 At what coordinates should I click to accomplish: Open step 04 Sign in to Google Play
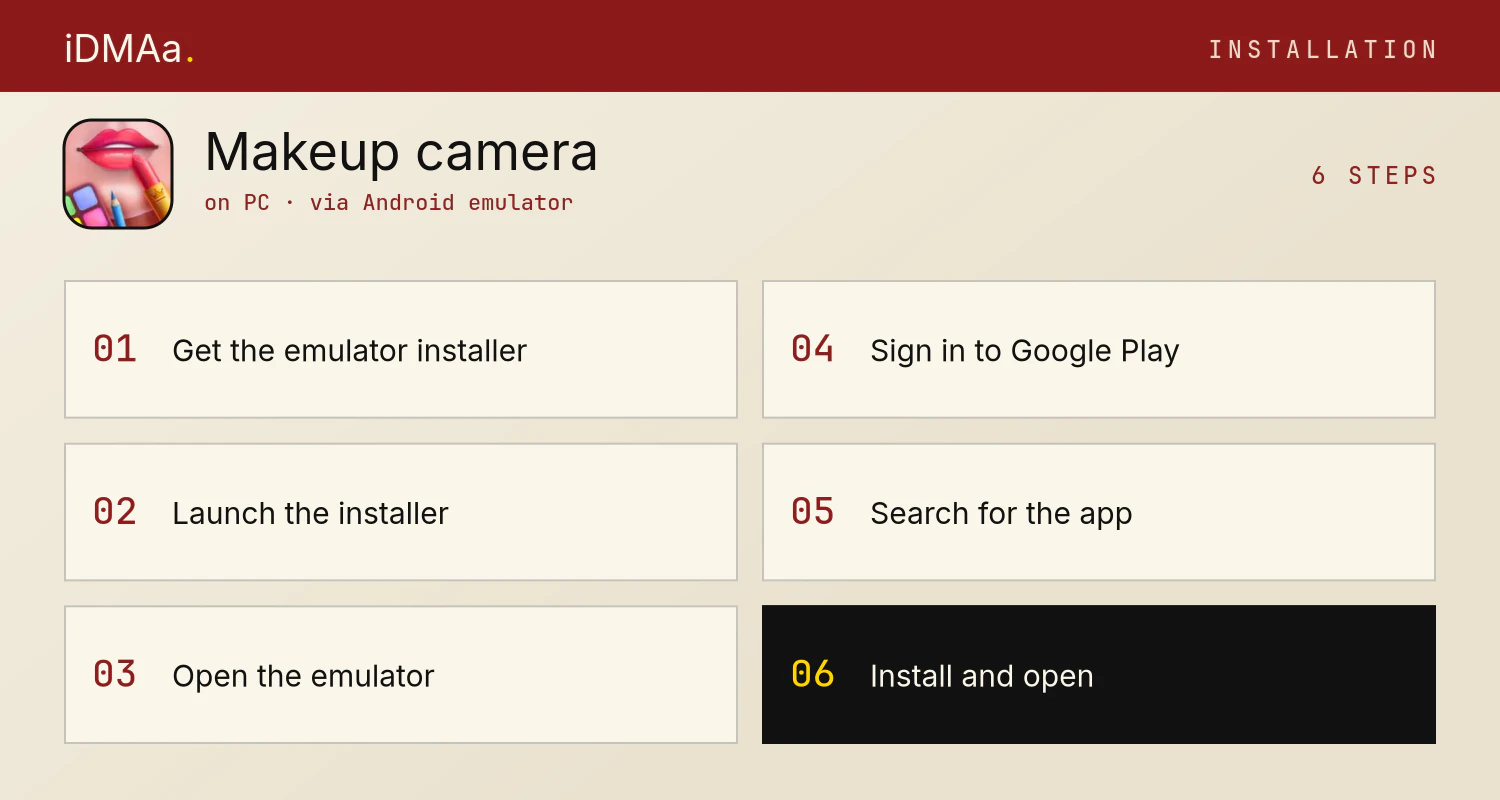[1099, 349]
